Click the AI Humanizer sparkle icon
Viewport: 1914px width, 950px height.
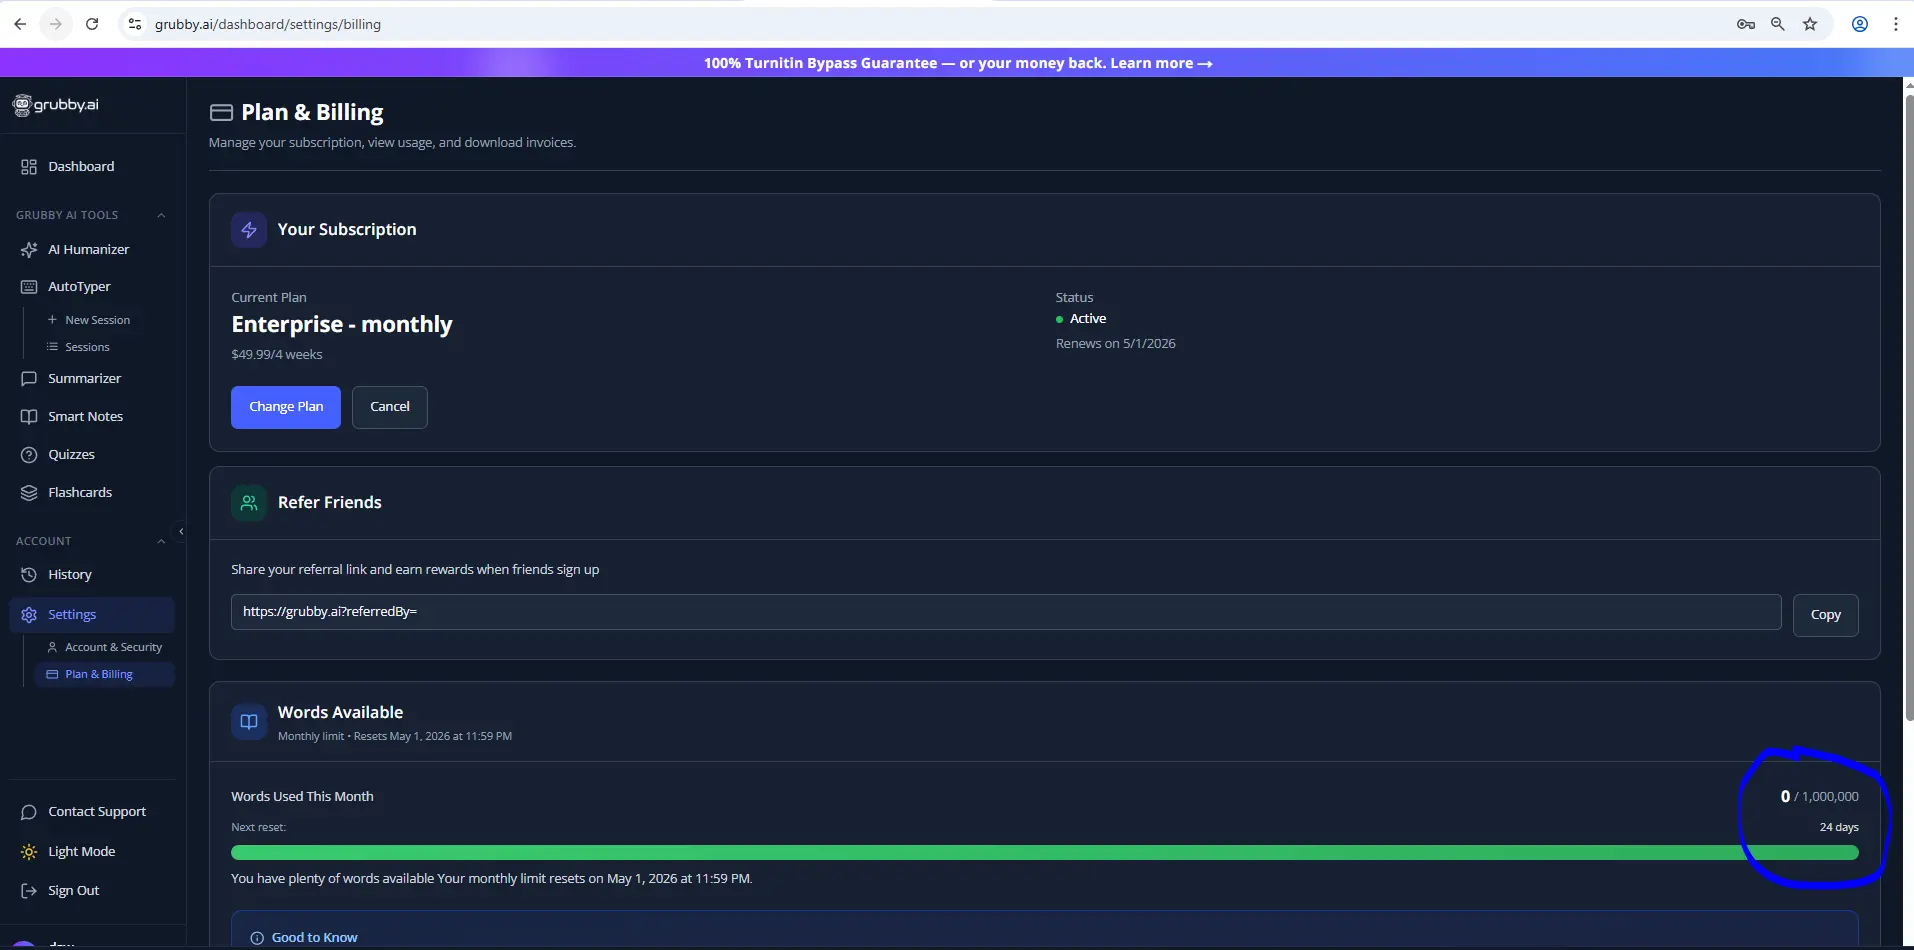29,250
